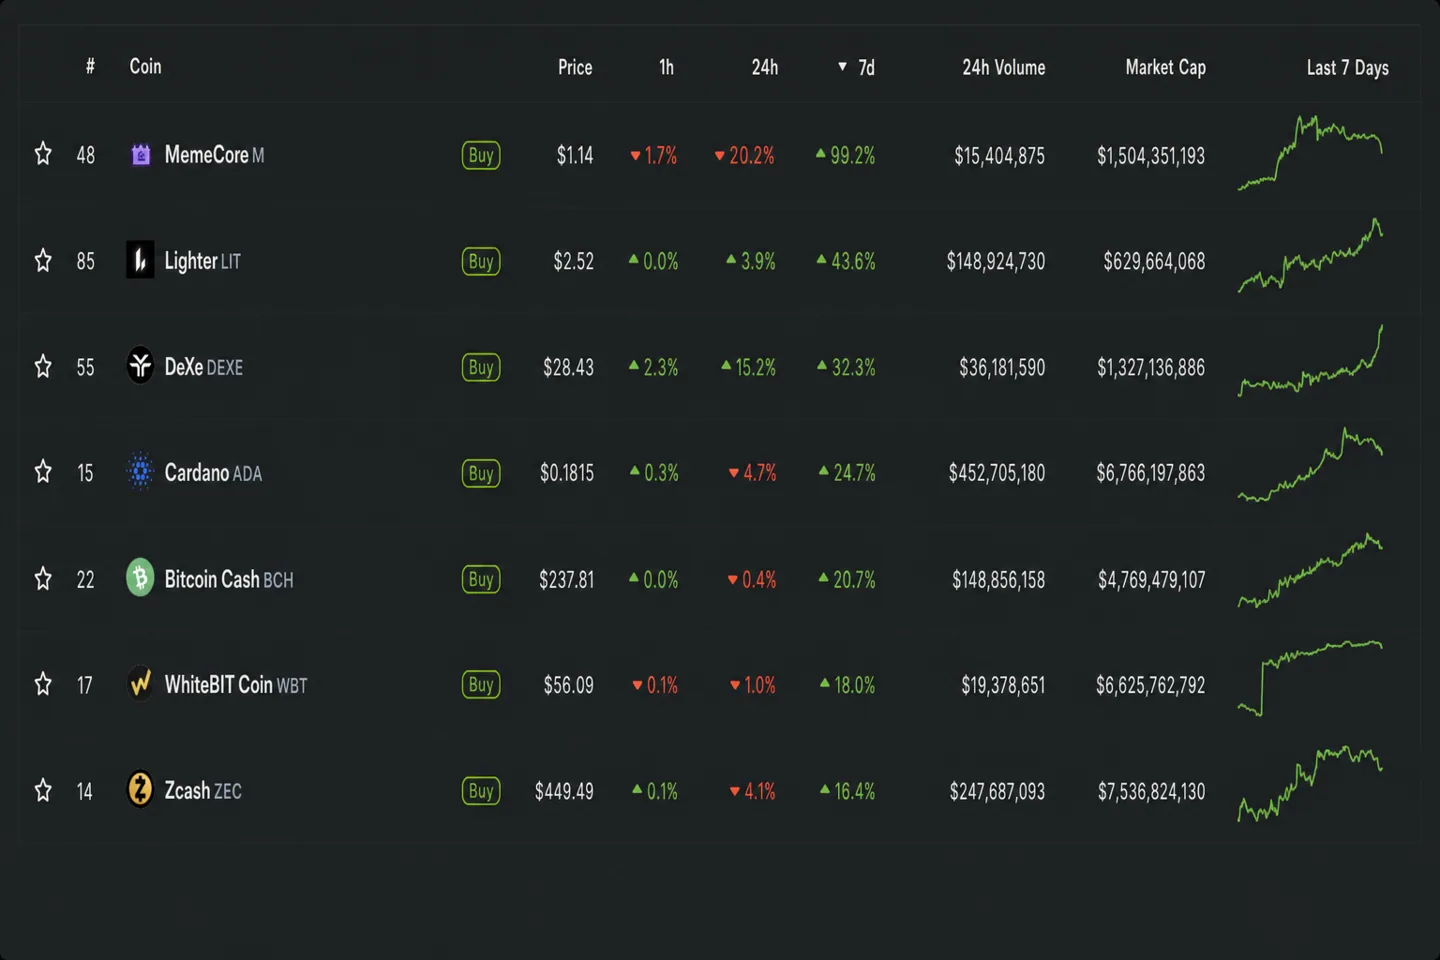Open the Zcash ZEC coin link
Screen dimensions: 1440x960
click(203, 790)
